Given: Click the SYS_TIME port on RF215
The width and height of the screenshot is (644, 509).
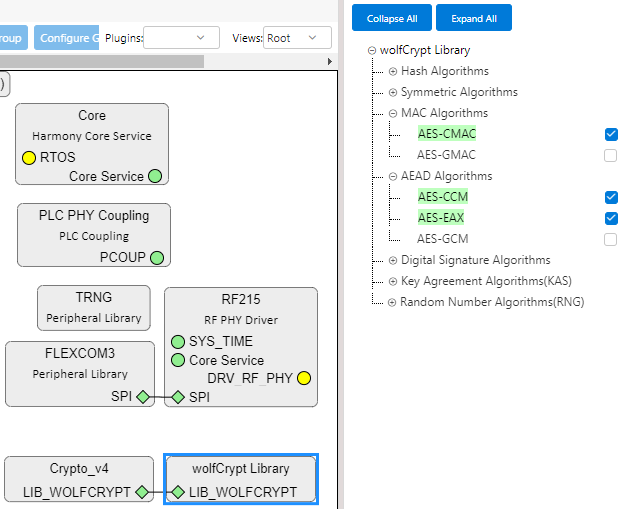Looking at the screenshot, I should coord(178,341).
